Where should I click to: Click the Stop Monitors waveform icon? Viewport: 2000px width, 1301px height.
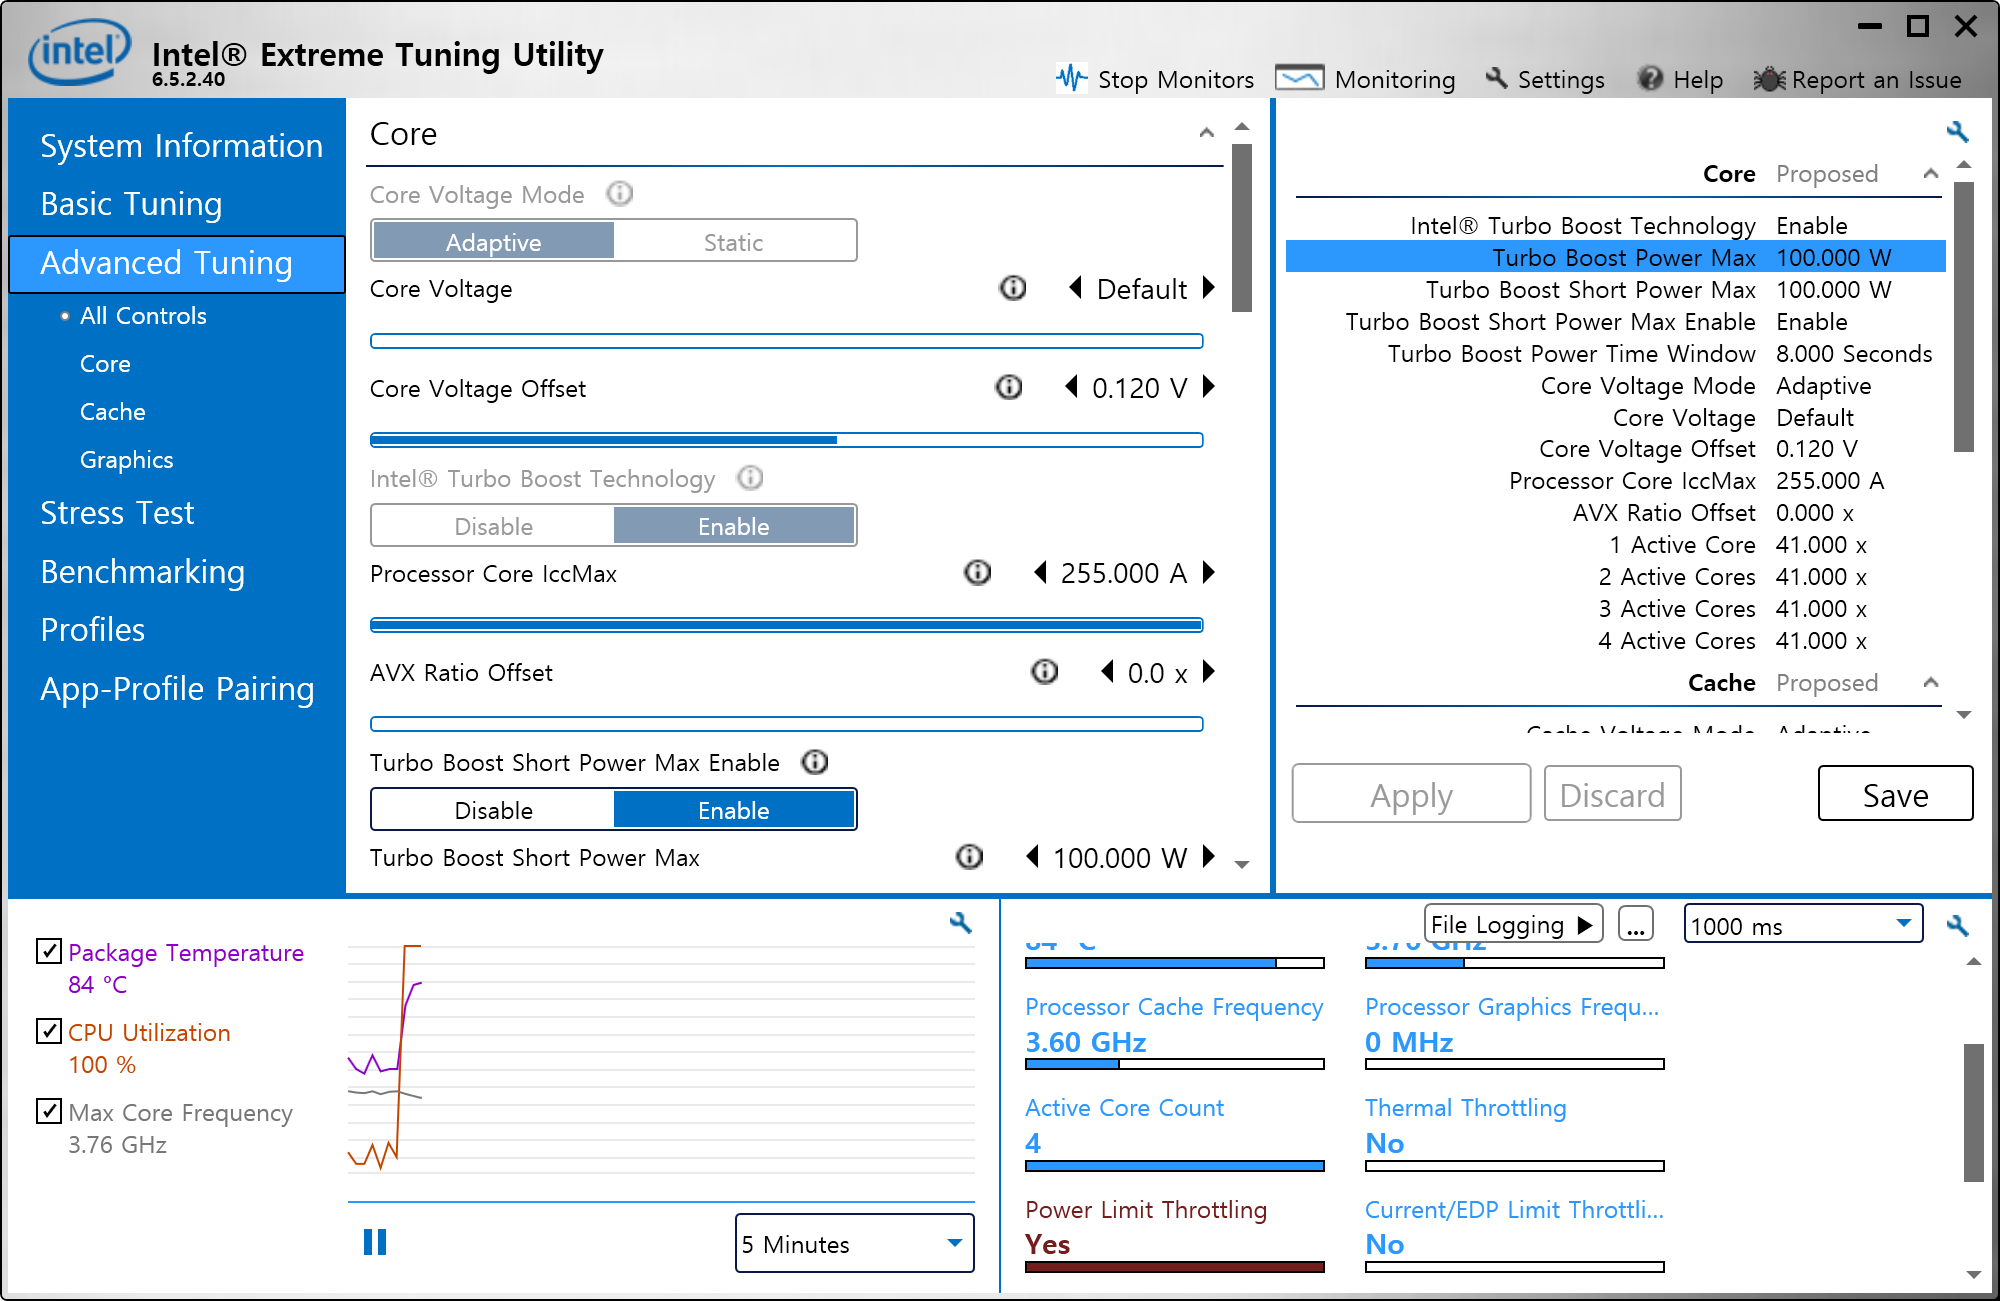coord(1071,78)
